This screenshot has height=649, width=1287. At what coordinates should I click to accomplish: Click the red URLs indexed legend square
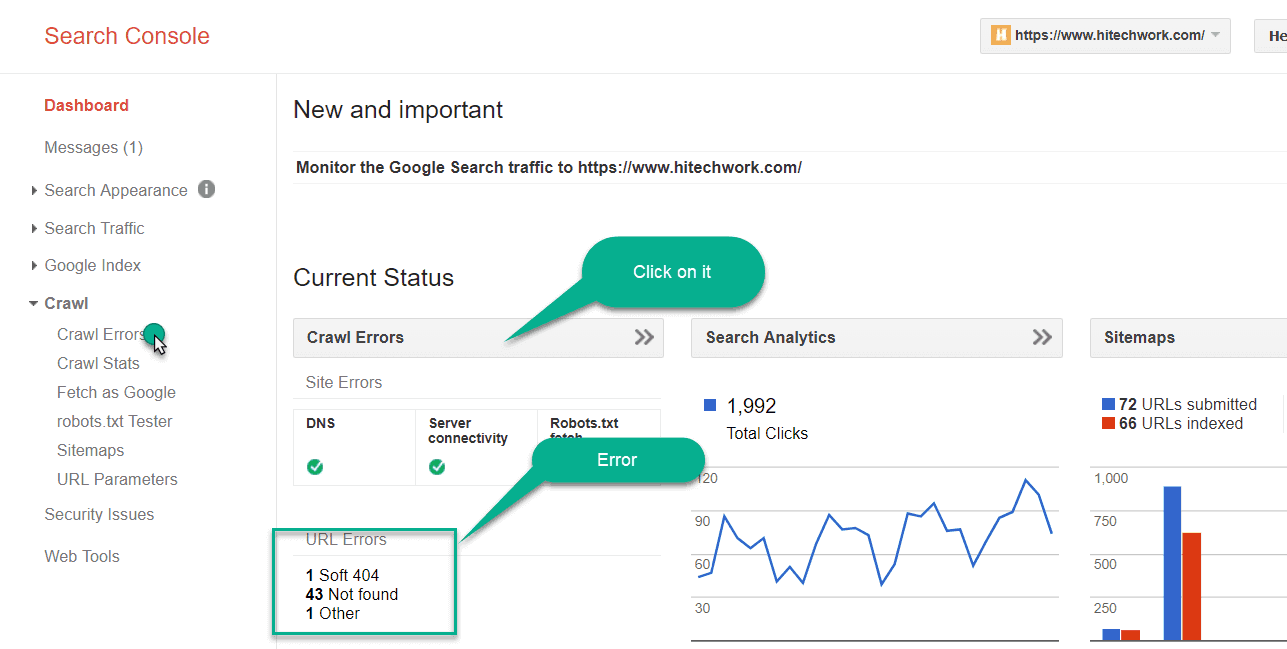pyautogui.click(x=1108, y=423)
